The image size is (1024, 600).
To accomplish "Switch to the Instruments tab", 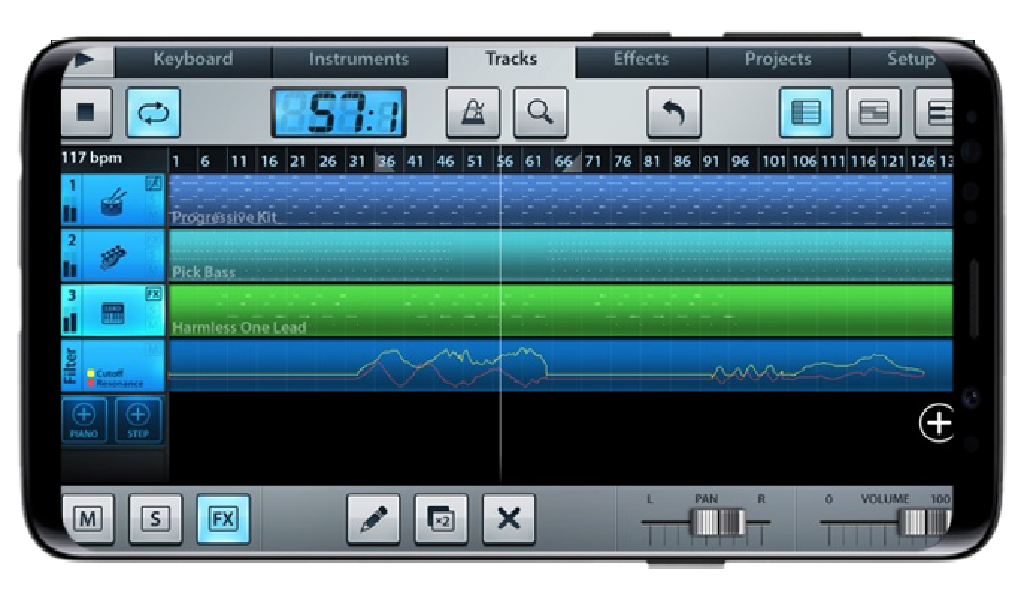I will click(357, 59).
